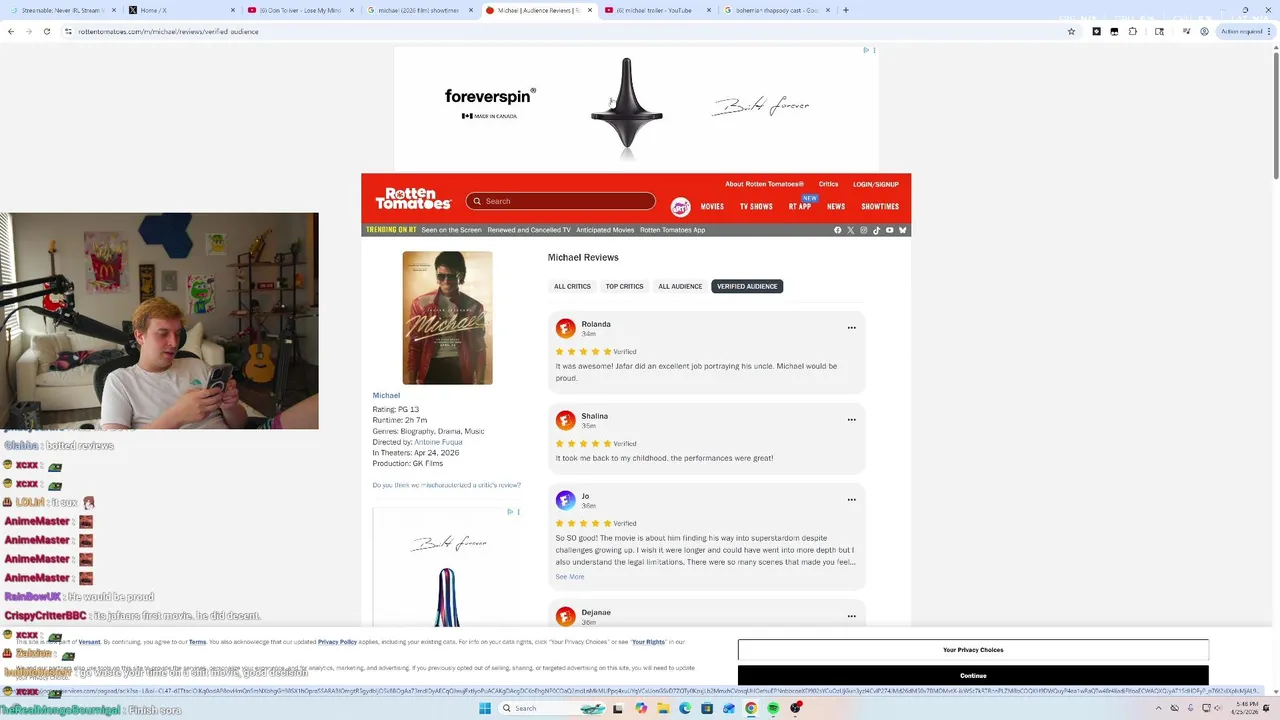Open the RT App menu
Image resolution: width=1280 pixels, height=720 pixels.
click(800, 207)
